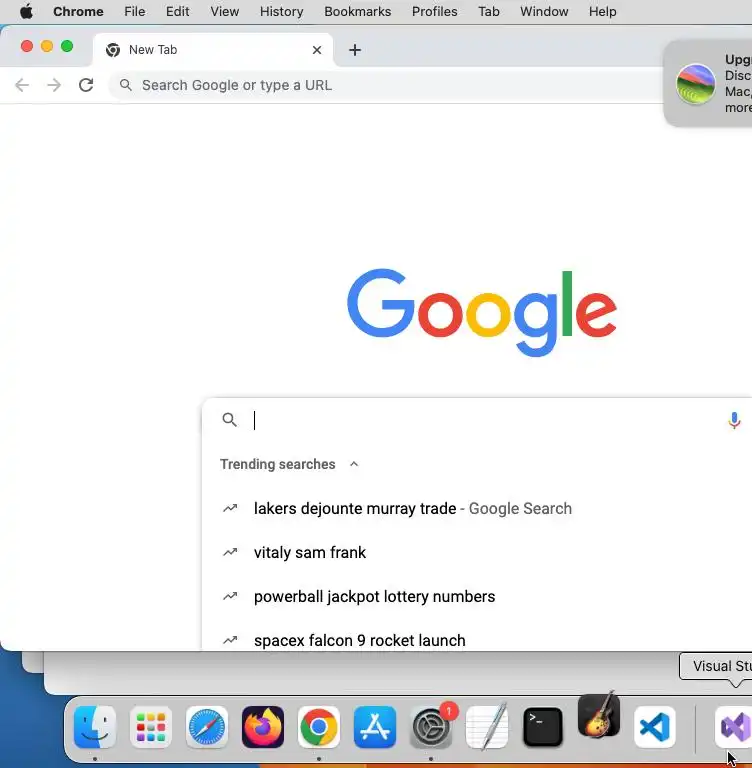Open the Window menu
The width and height of the screenshot is (752, 768).
(x=544, y=11)
